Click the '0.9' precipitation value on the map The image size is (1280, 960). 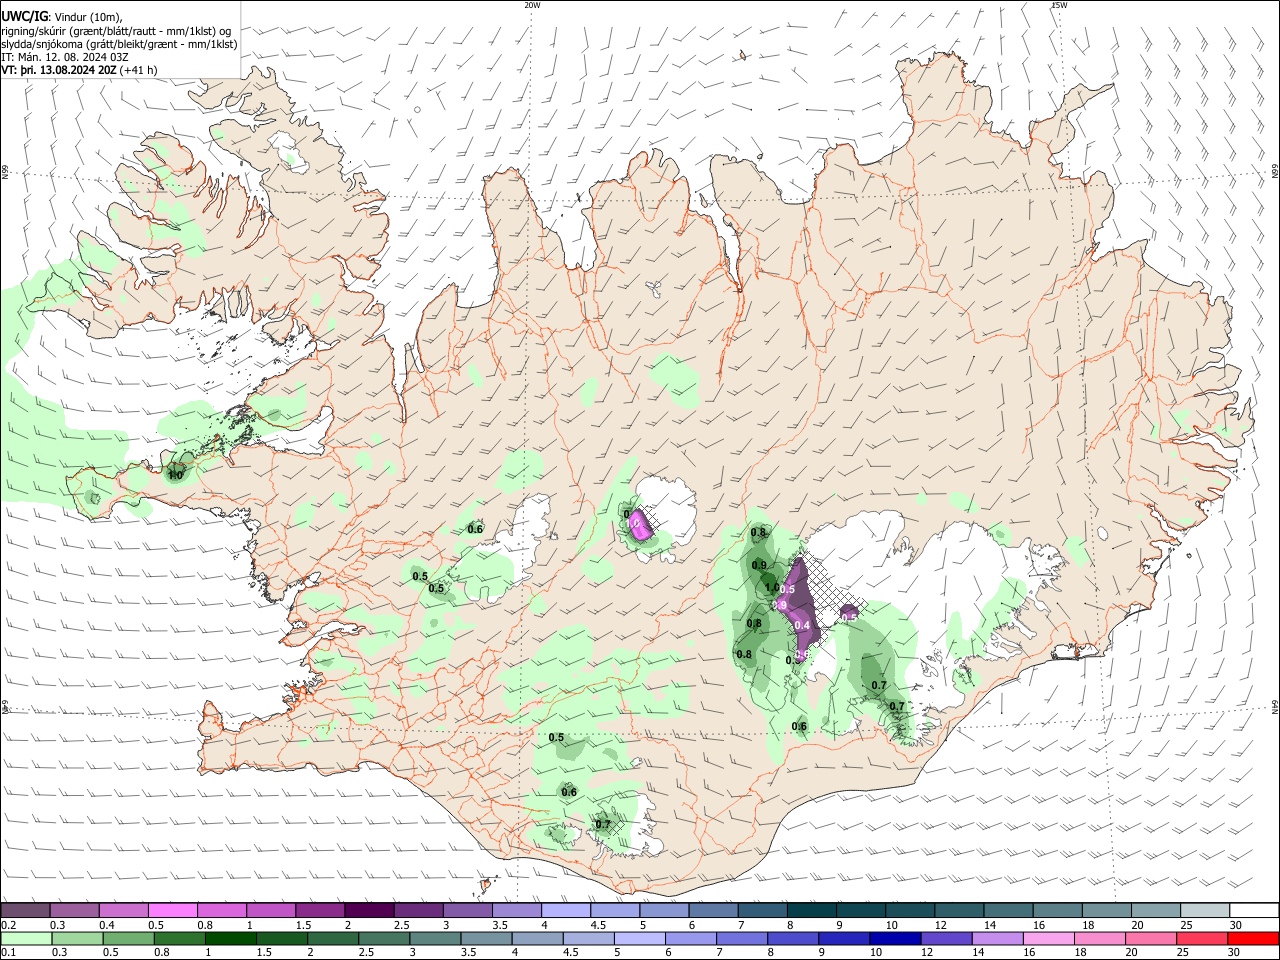click(759, 566)
